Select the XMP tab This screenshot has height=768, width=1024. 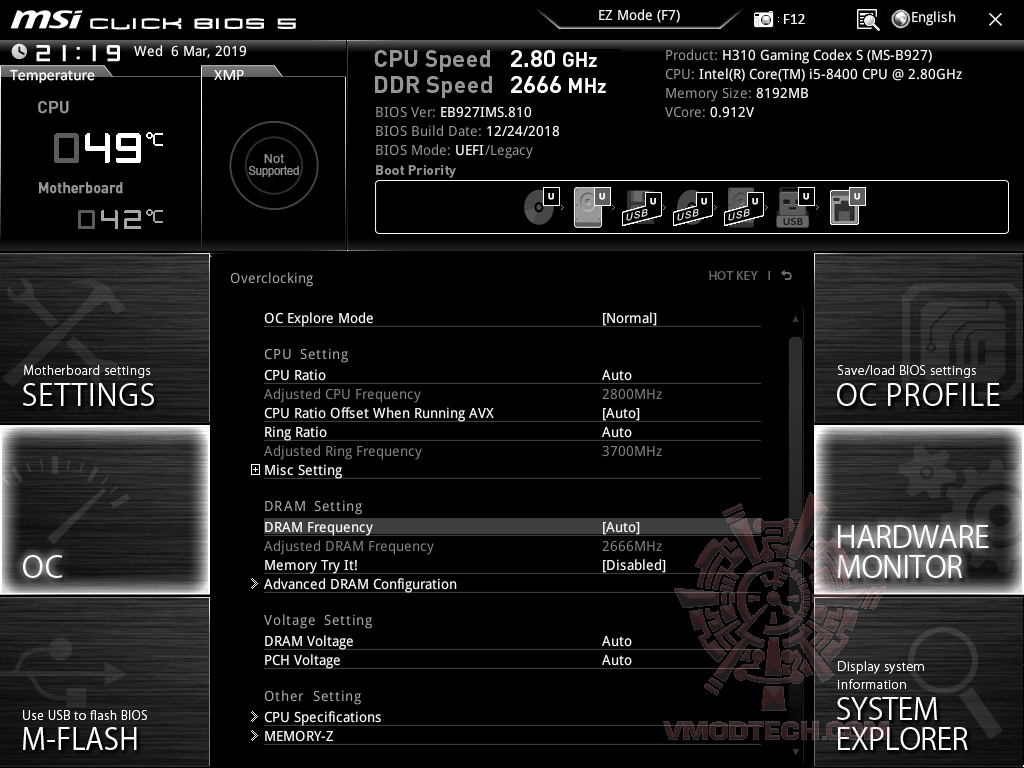(230, 74)
